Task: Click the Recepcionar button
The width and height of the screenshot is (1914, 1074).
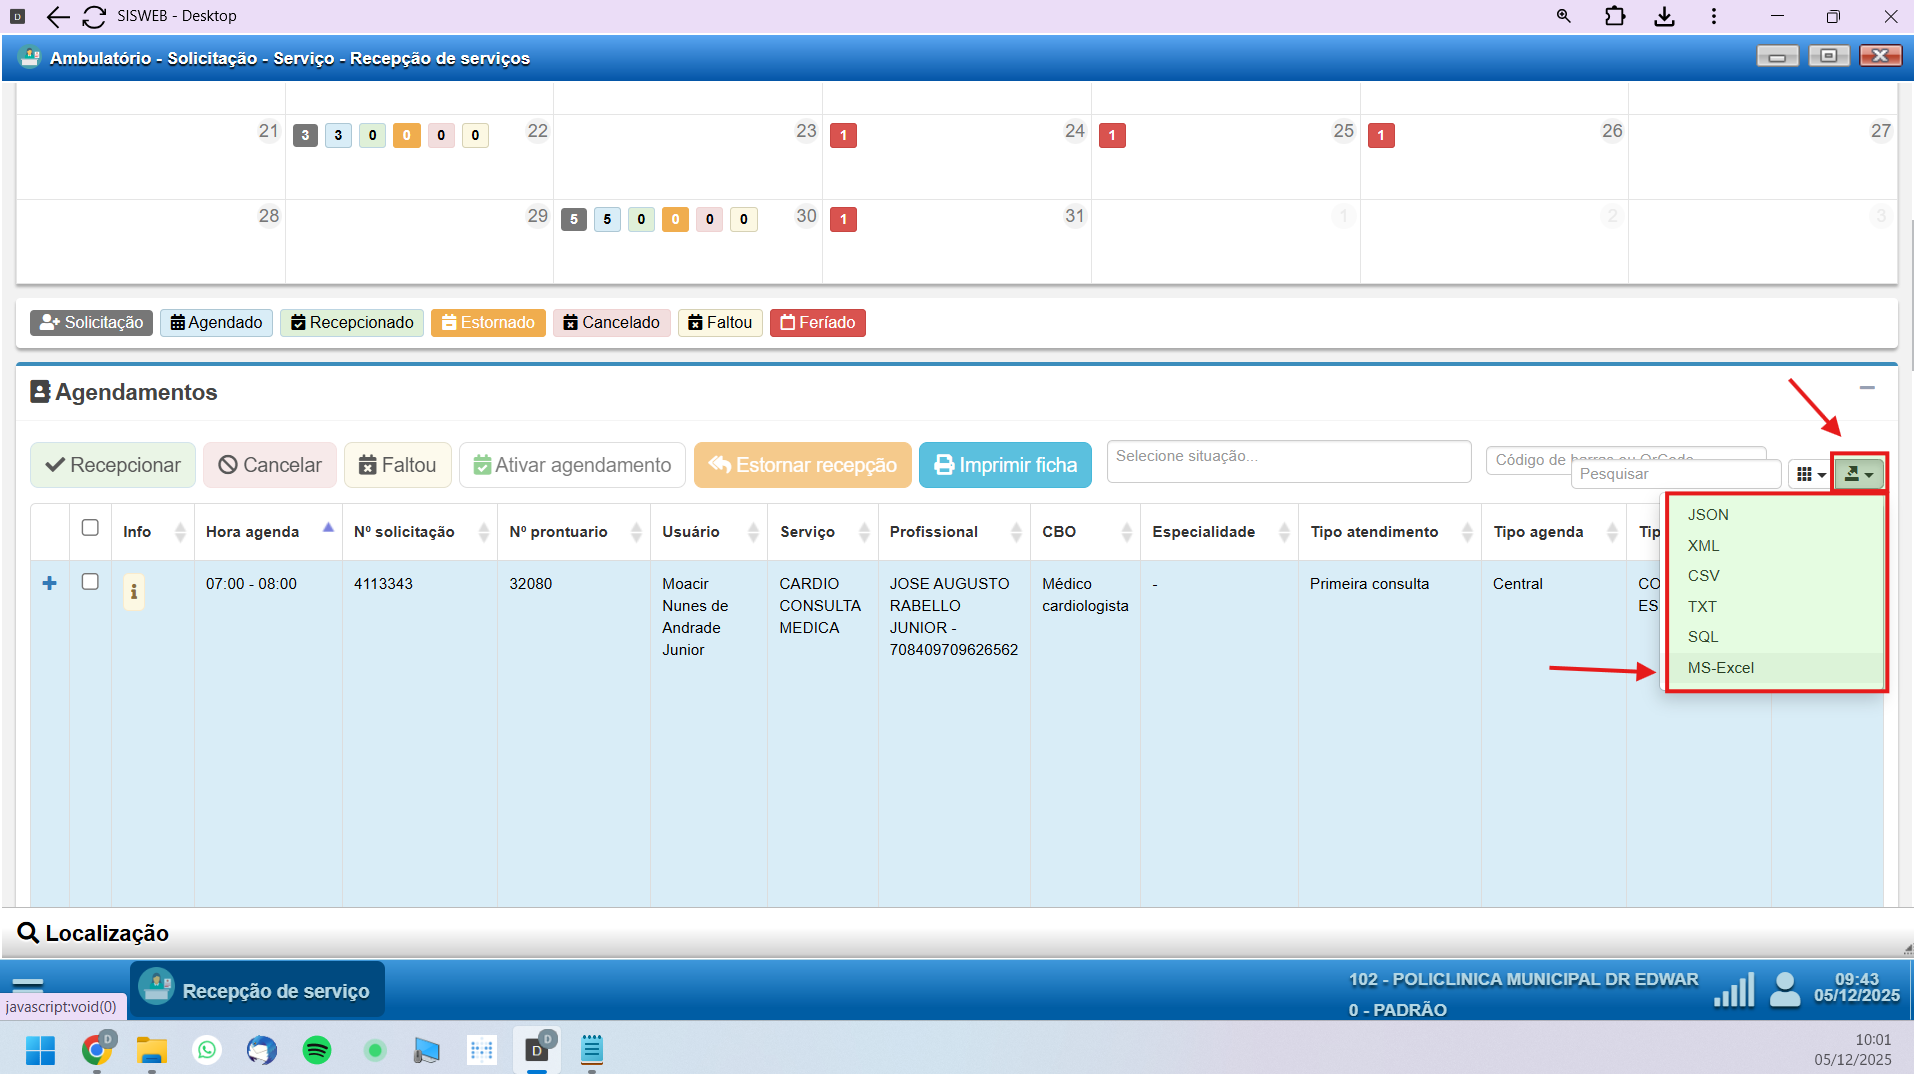Action: tap(113, 465)
